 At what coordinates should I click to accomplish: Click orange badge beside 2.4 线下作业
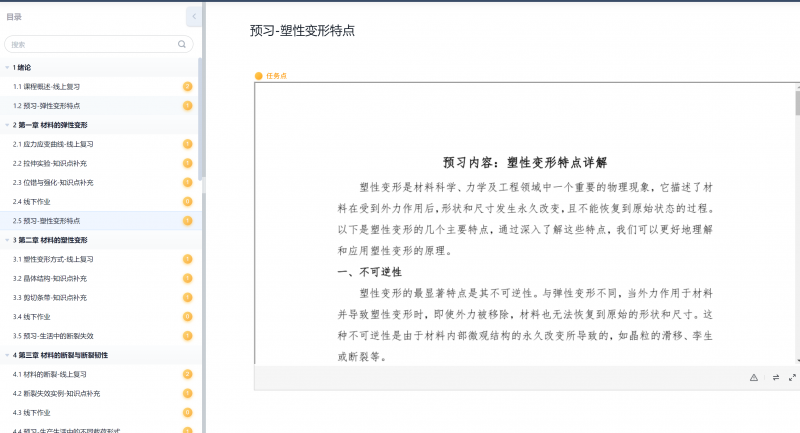pyautogui.click(x=187, y=201)
